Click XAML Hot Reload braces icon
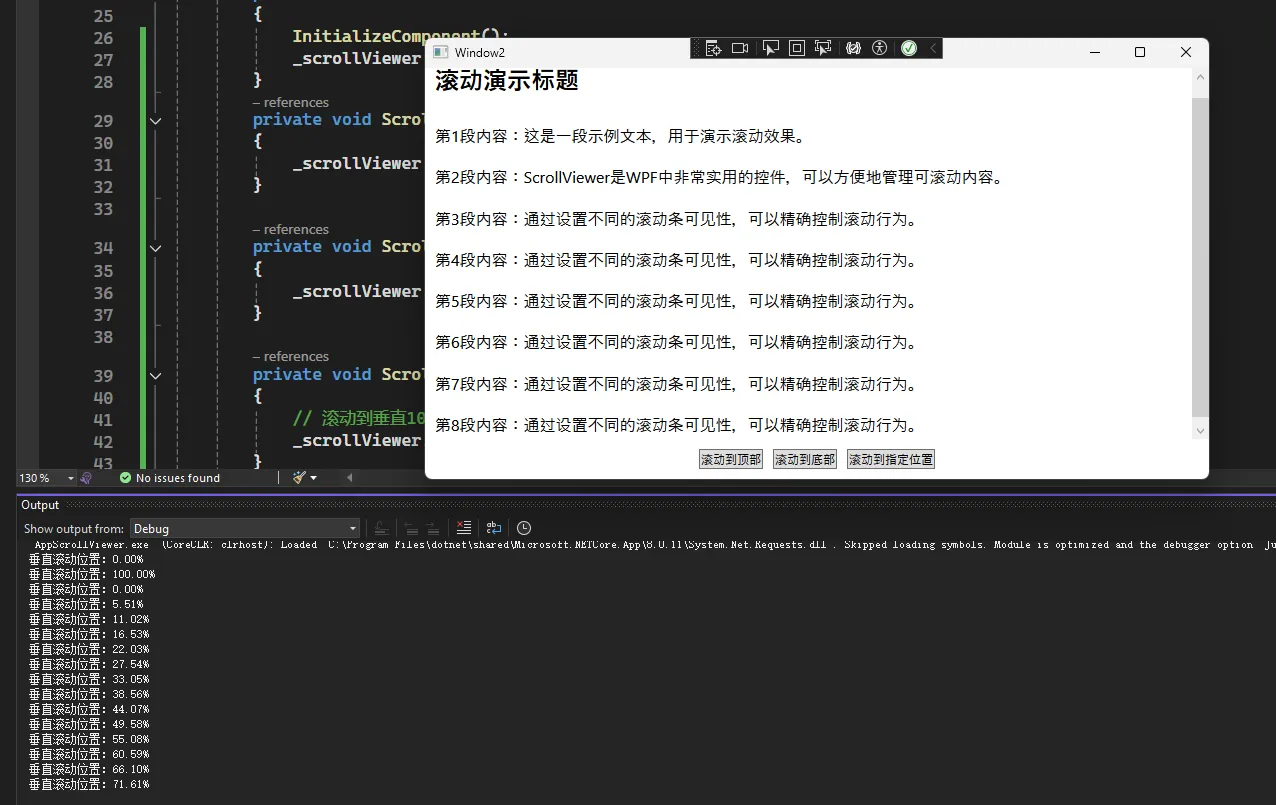This screenshot has height=805, width=1276. coord(853,48)
